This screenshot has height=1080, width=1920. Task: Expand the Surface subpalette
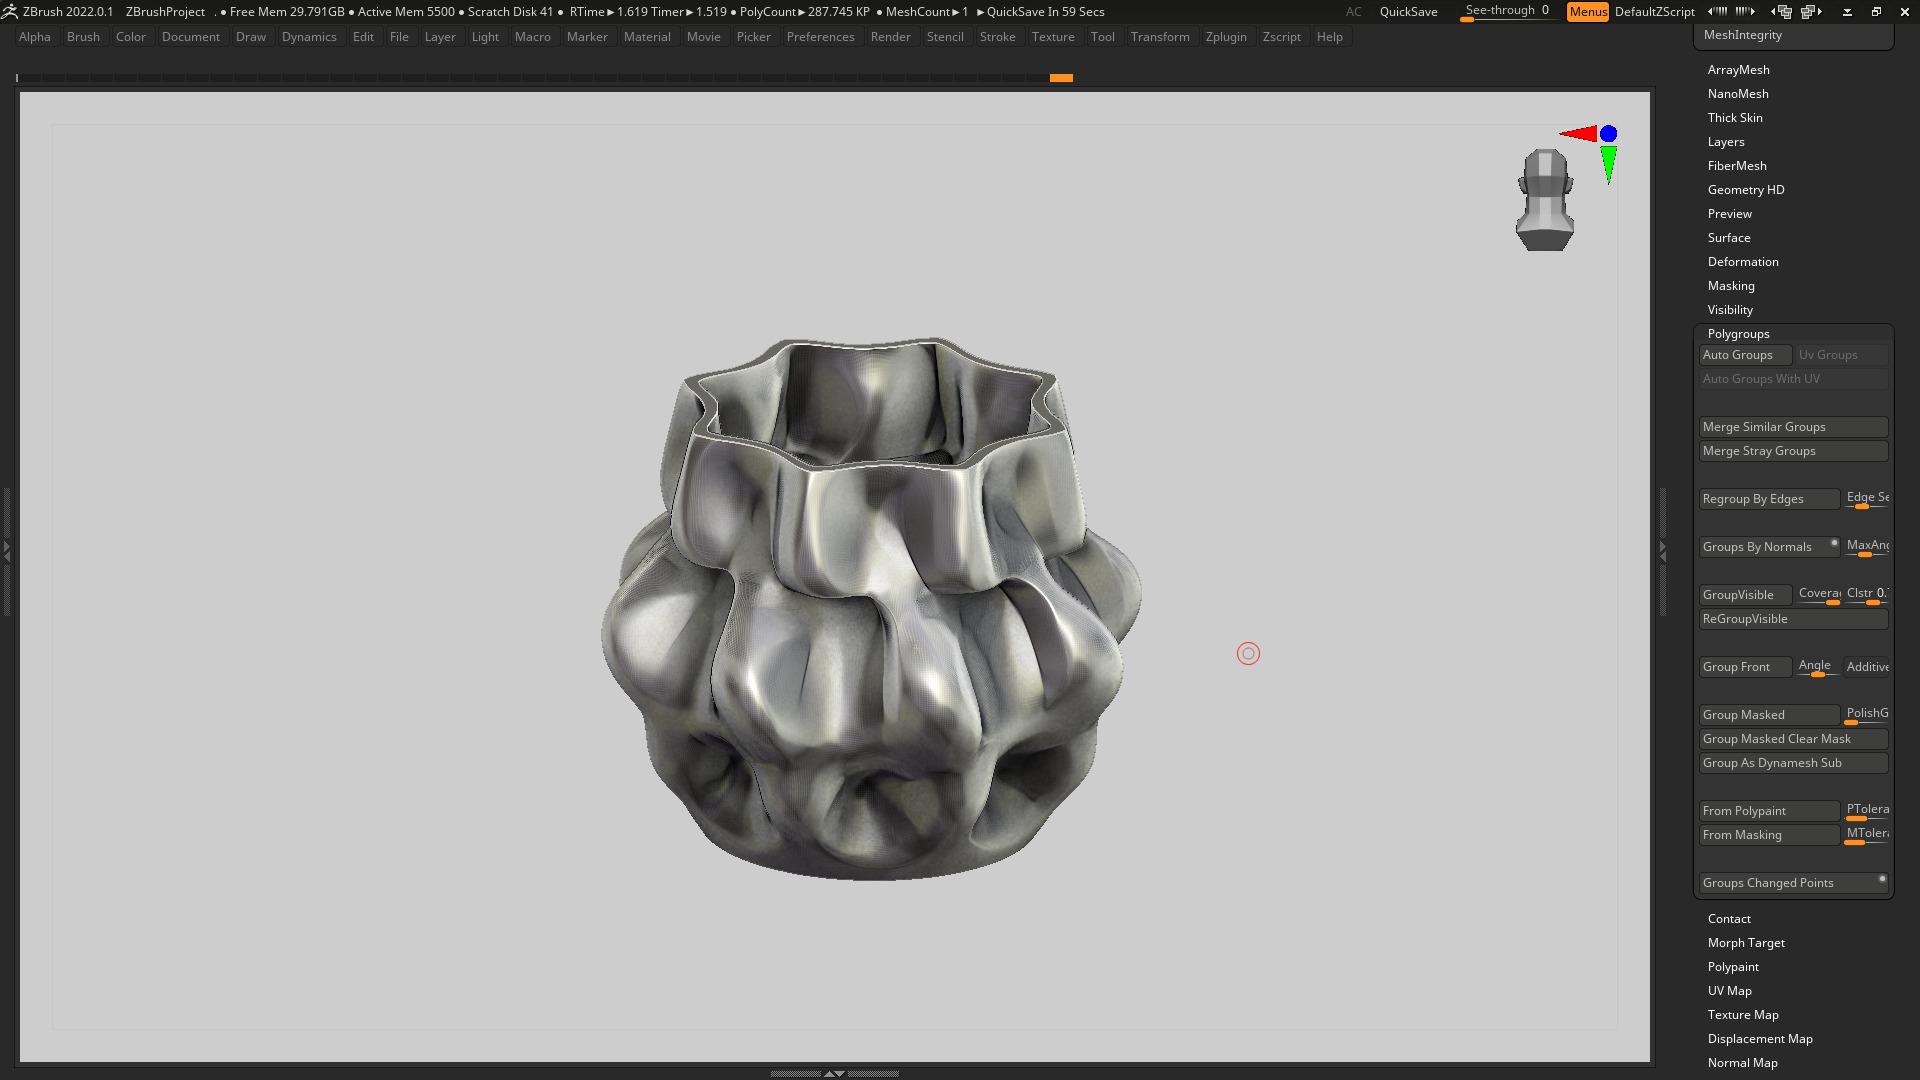[x=1729, y=238]
